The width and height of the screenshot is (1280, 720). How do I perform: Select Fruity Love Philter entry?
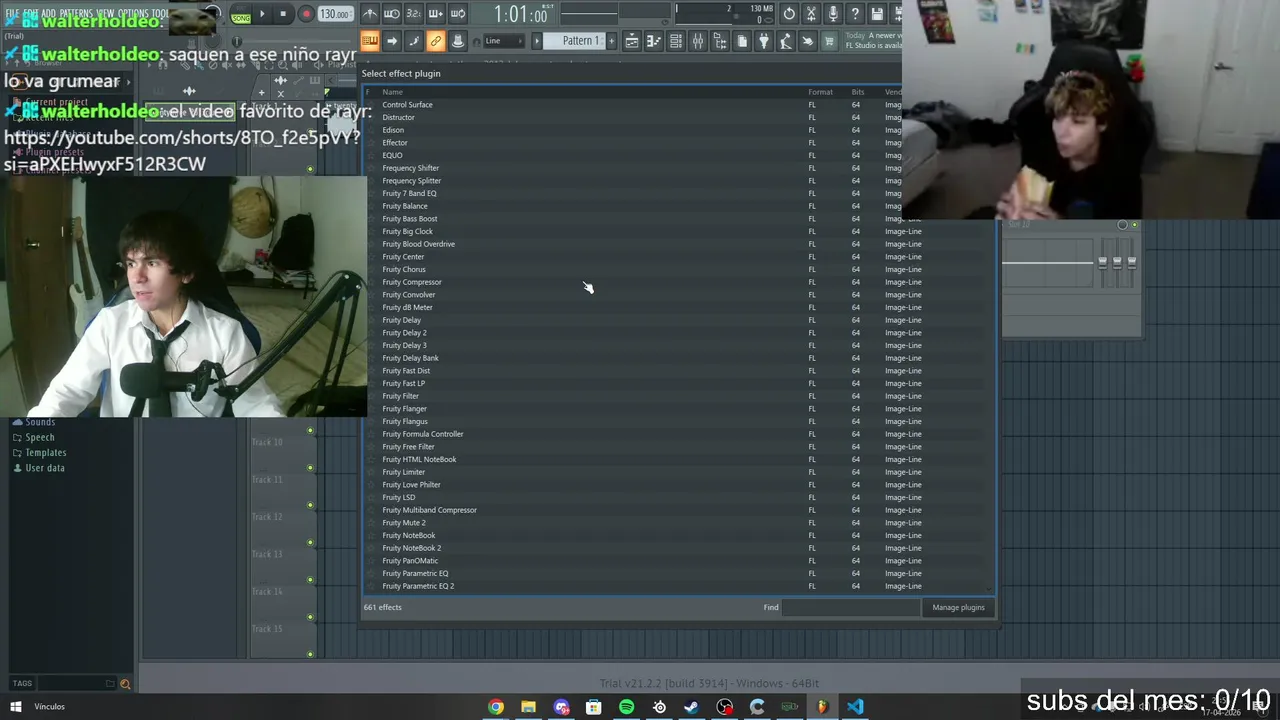coord(677,485)
